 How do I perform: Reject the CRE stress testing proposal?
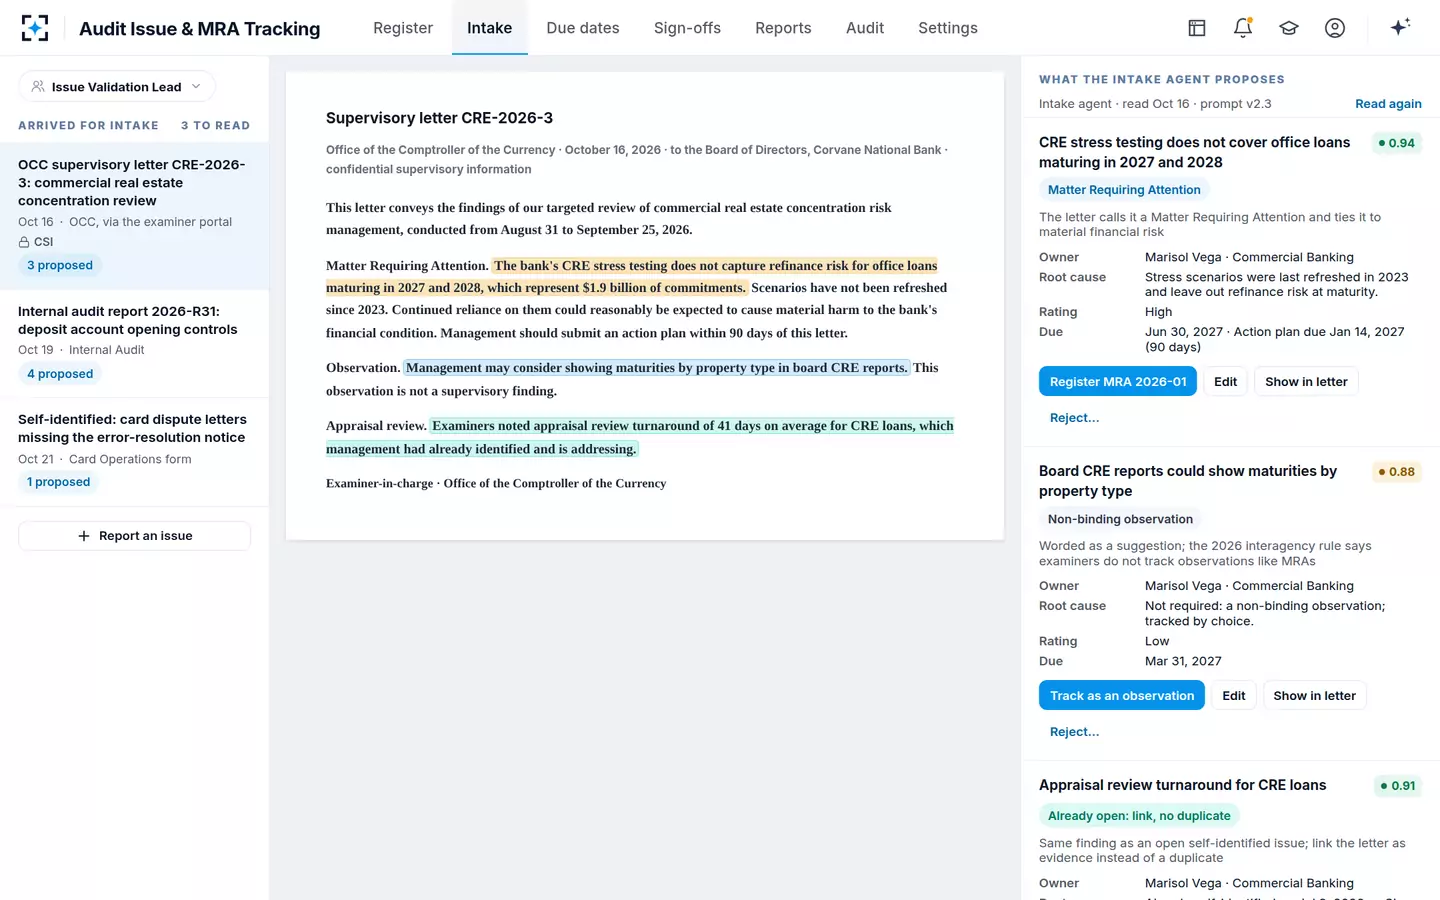point(1075,418)
